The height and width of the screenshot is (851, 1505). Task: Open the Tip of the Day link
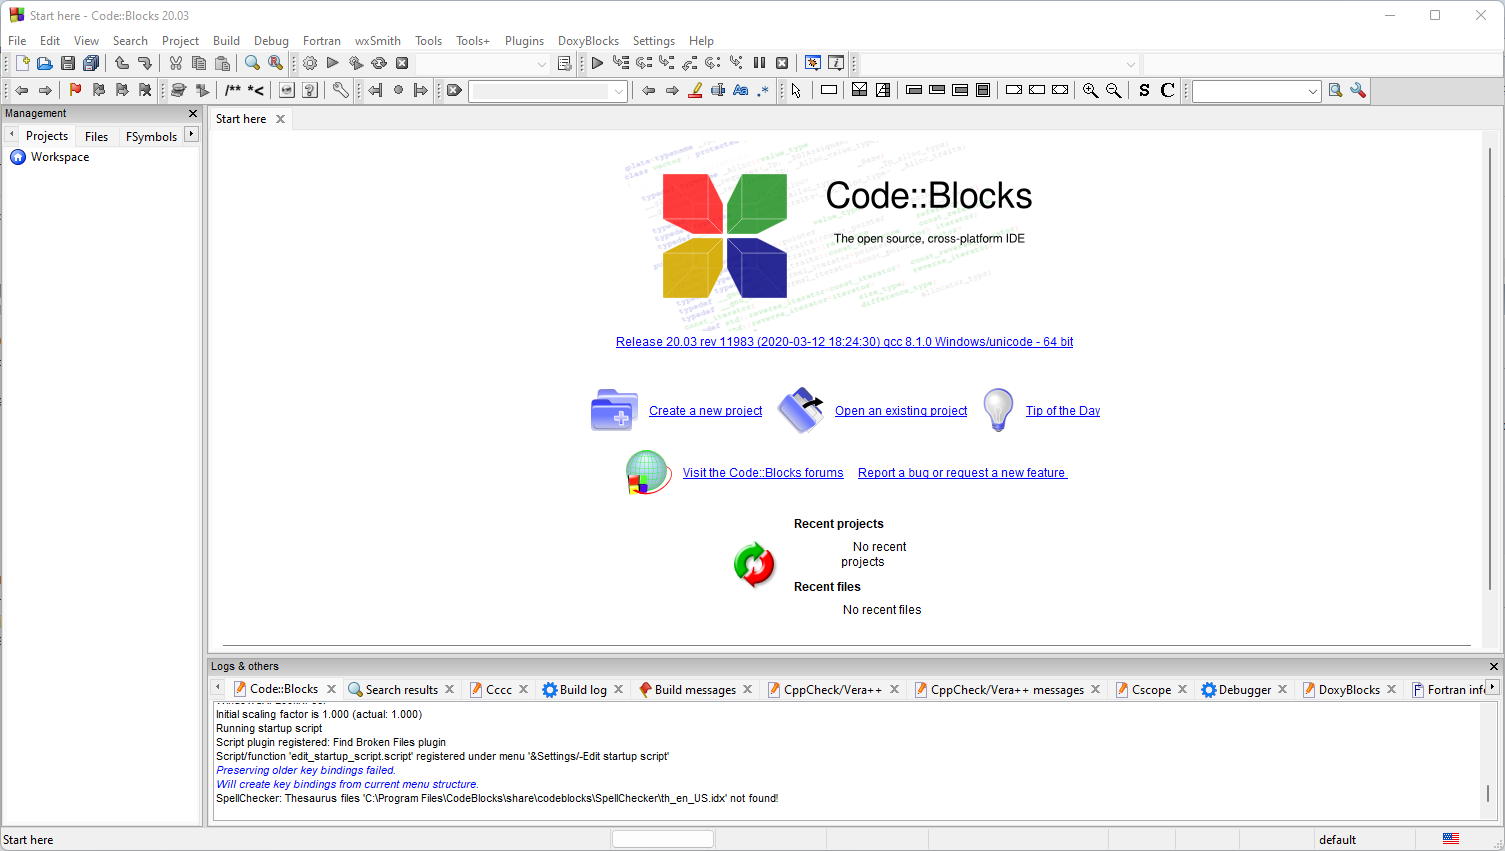click(1062, 411)
